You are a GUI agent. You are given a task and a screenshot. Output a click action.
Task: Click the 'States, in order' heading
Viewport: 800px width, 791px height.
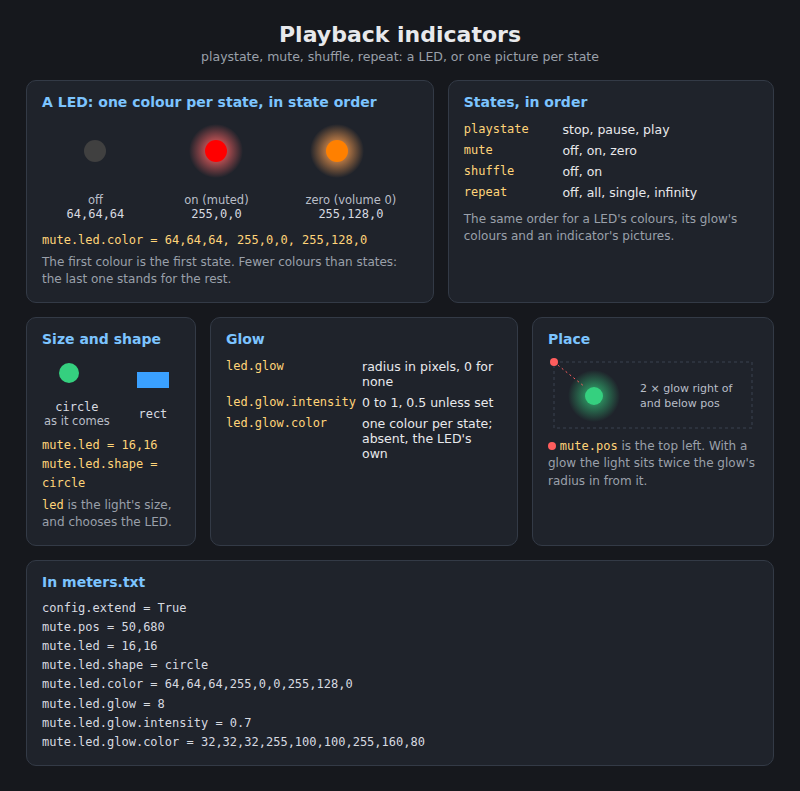(526, 102)
